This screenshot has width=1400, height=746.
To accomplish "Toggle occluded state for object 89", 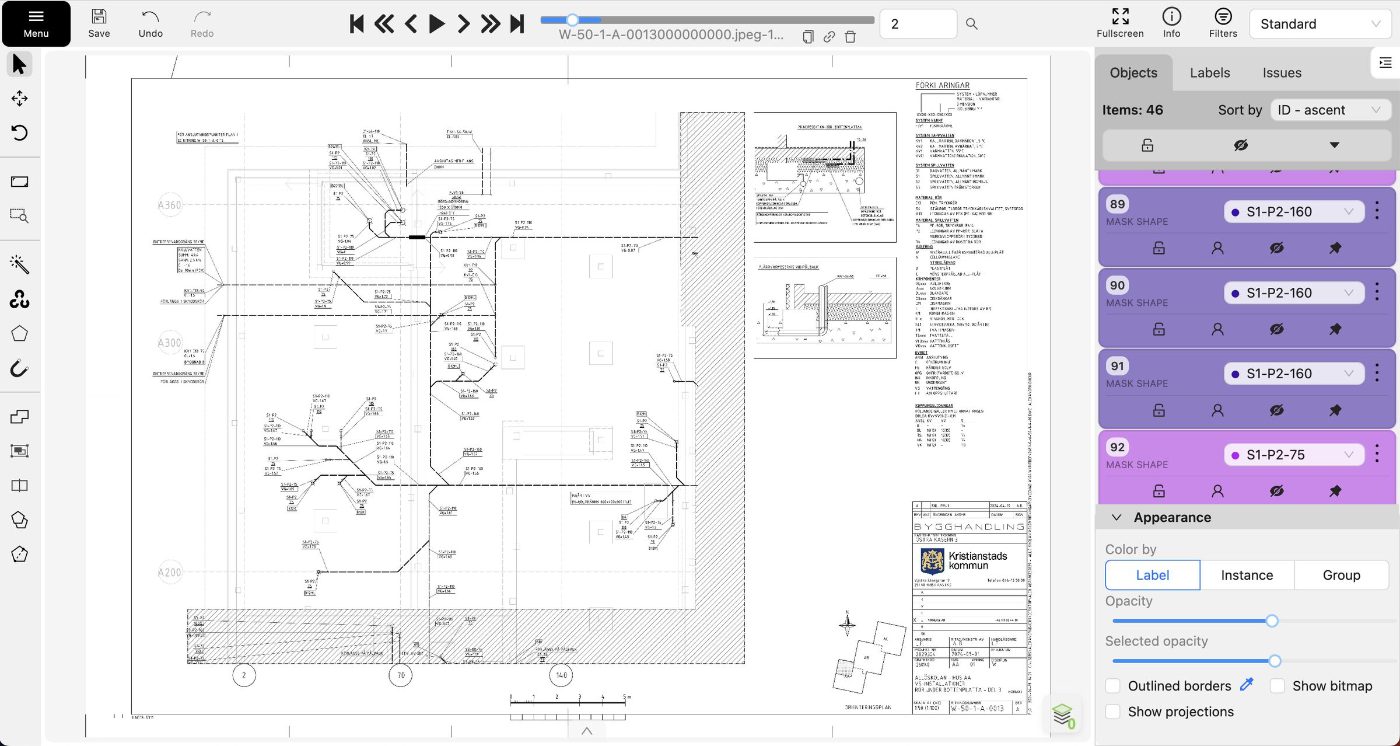I will coord(1217,248).
